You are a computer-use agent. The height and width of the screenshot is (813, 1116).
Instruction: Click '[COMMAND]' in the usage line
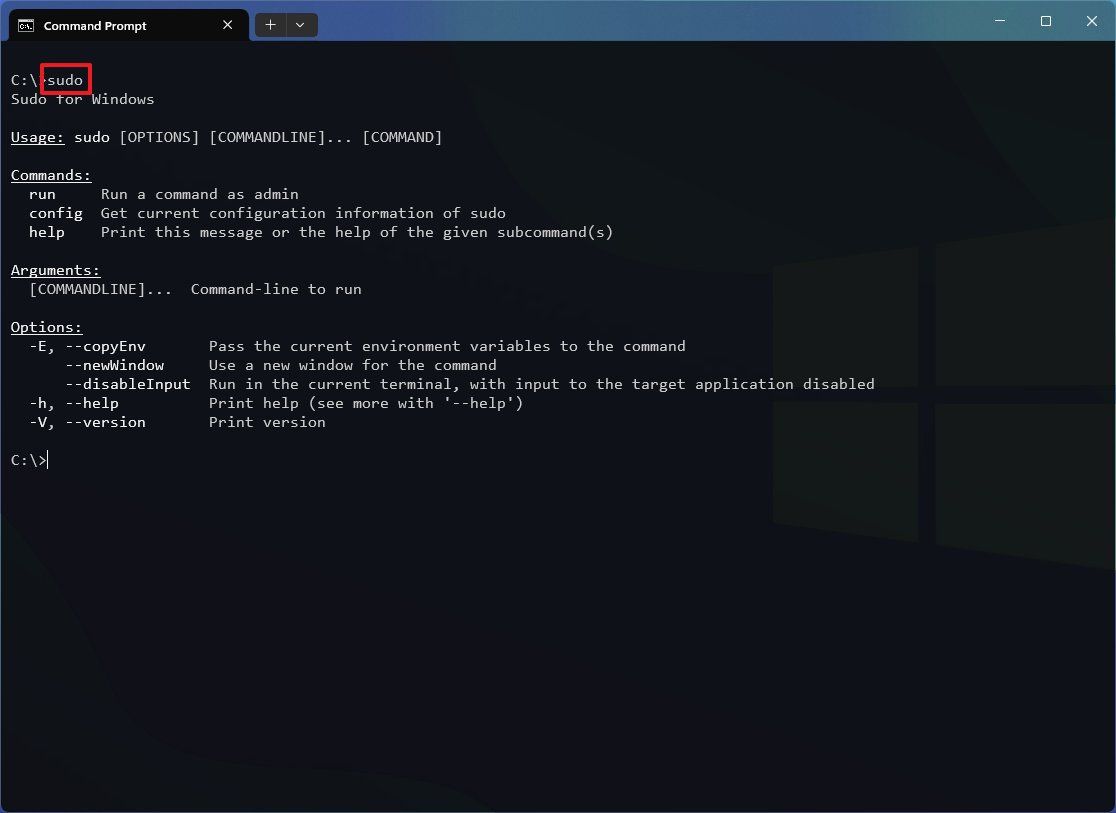click(402, 137)
